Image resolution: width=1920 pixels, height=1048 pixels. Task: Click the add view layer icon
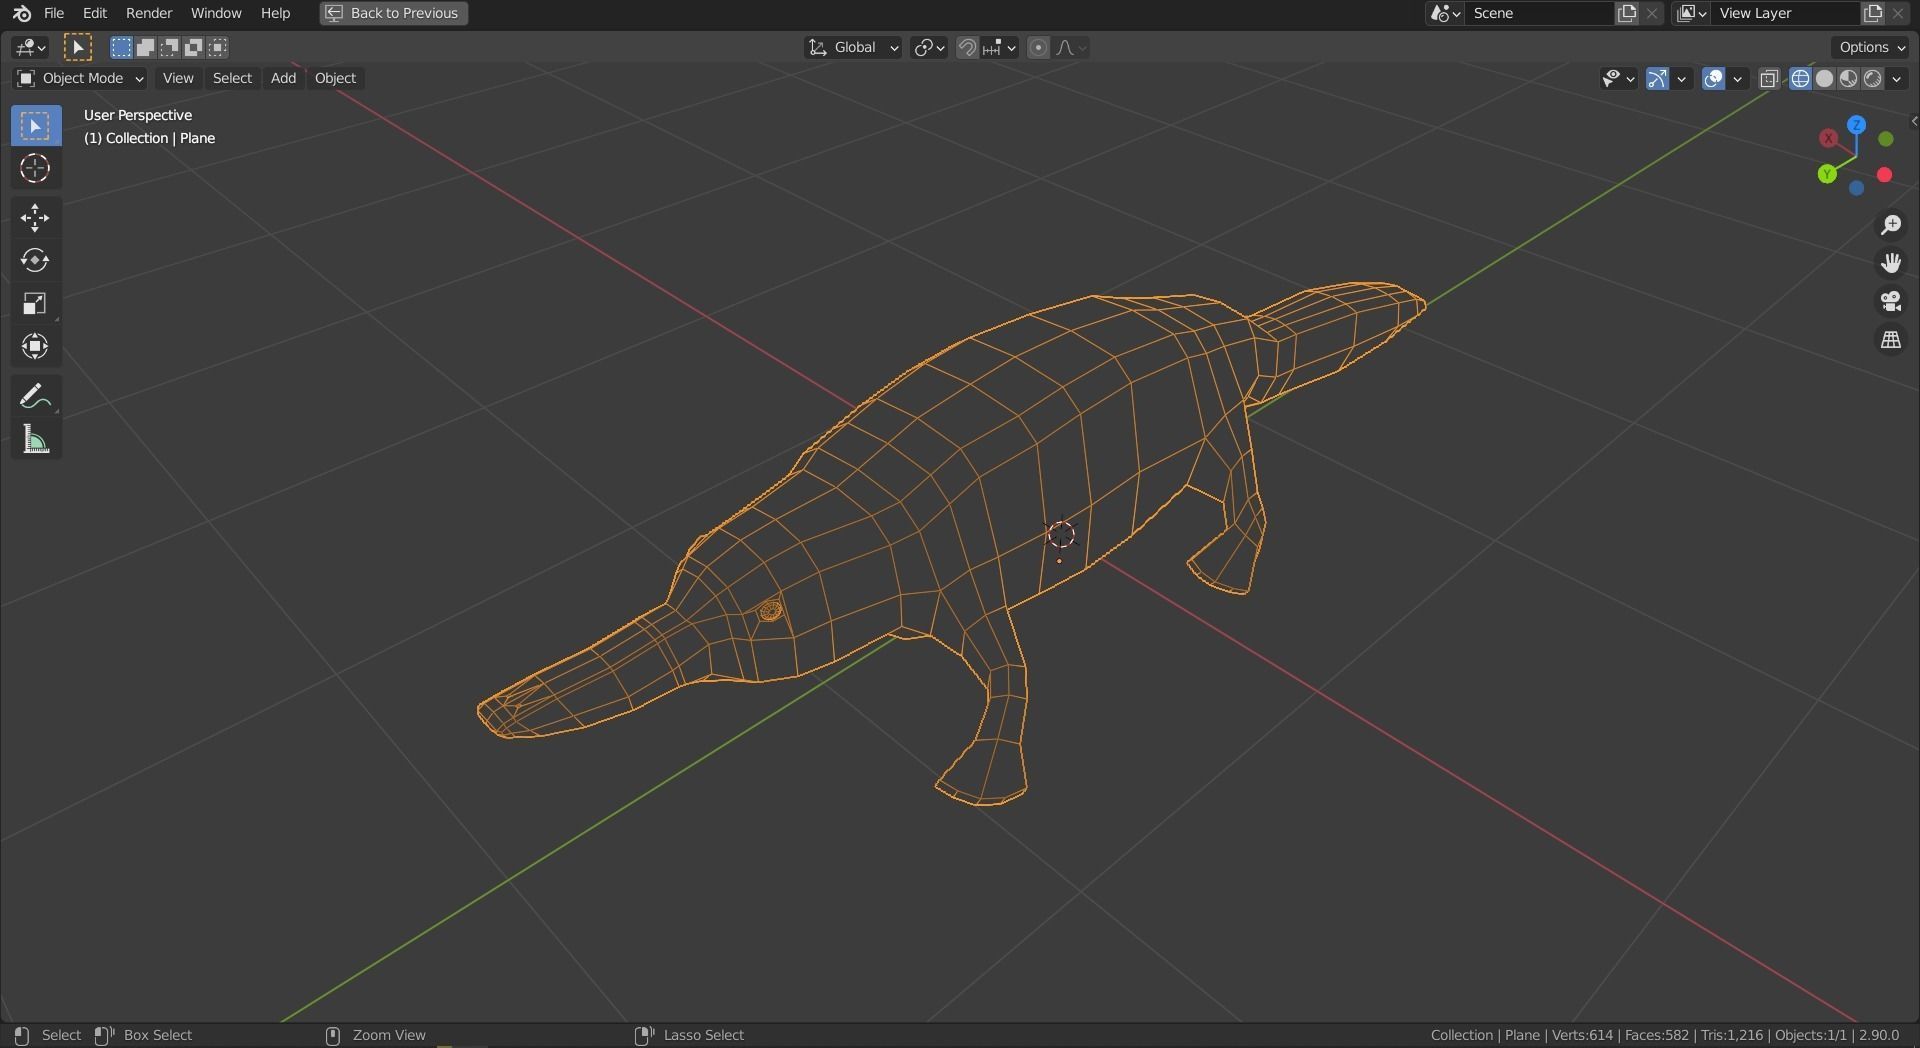[1872, 13]
